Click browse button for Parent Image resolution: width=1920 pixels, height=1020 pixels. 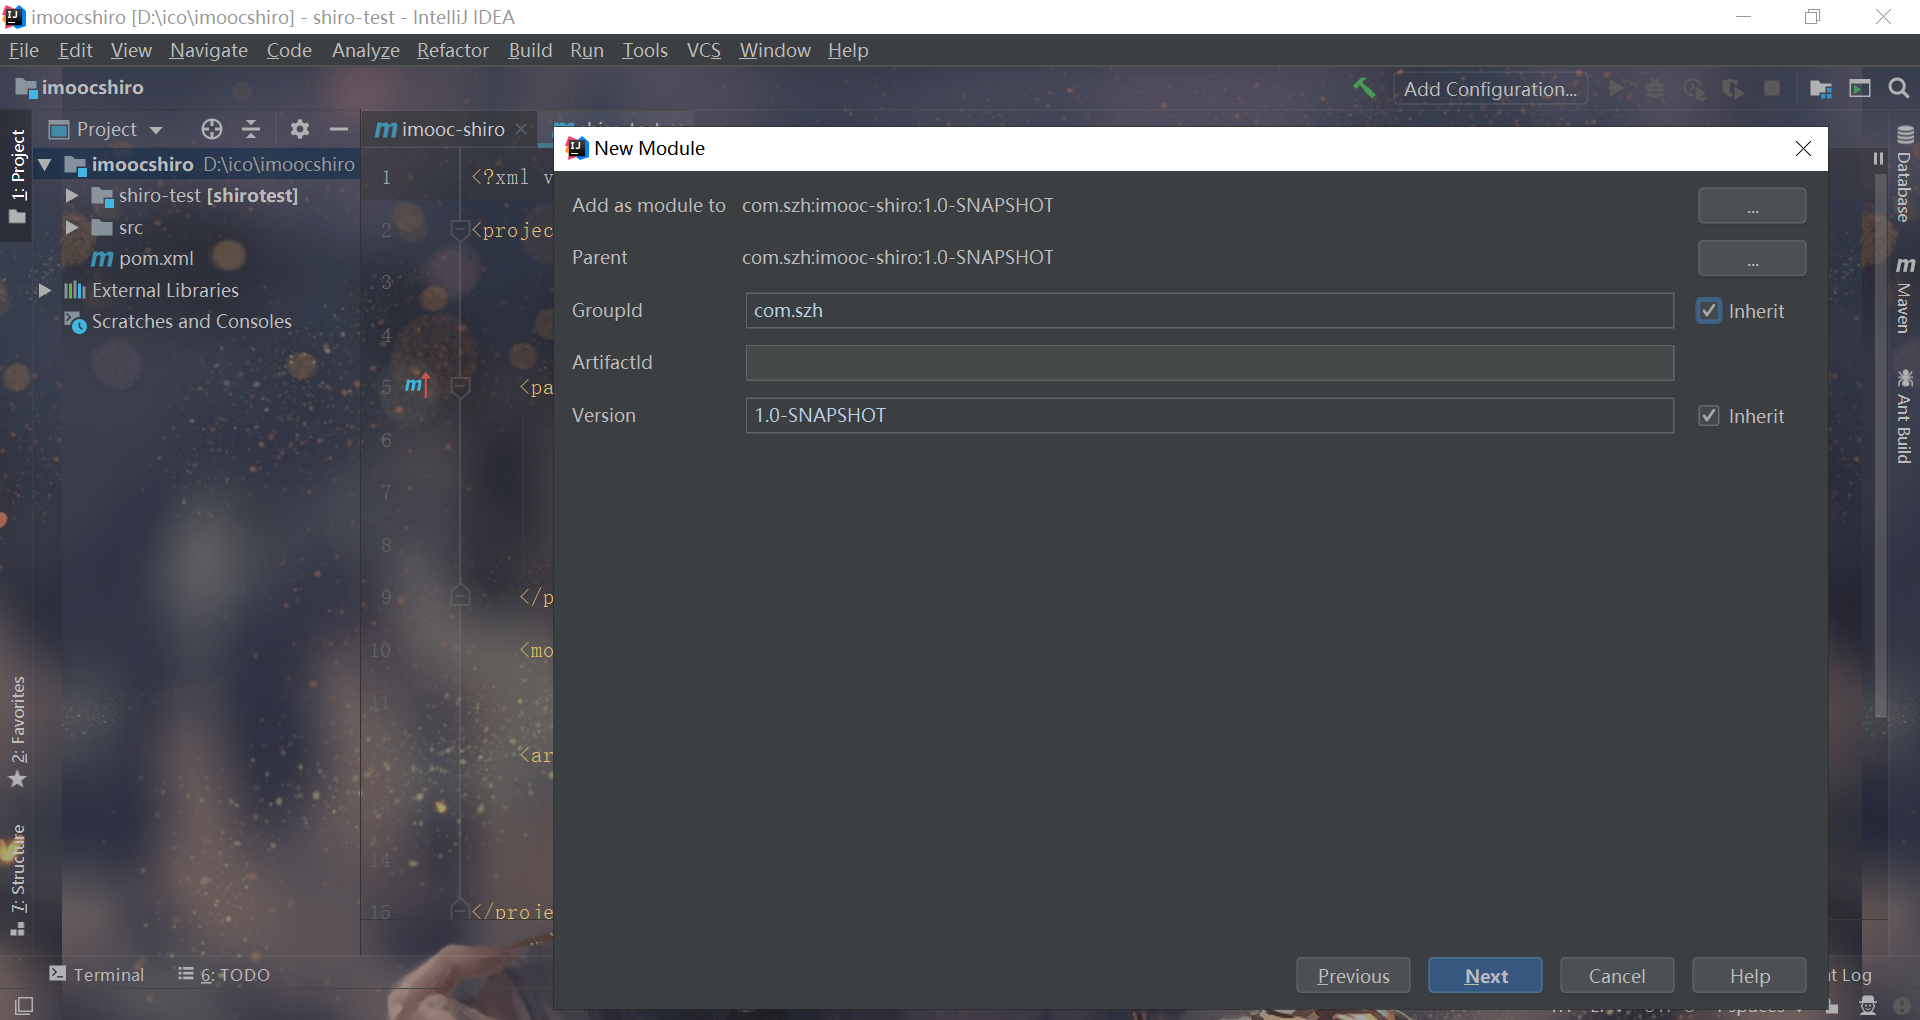1752,258
